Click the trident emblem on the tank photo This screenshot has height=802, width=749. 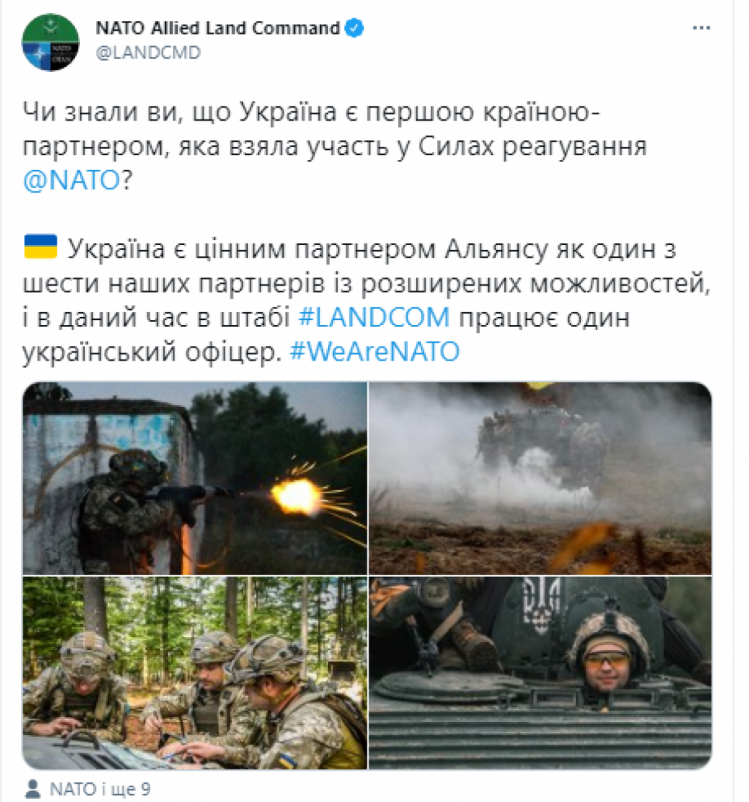(540, 606)
